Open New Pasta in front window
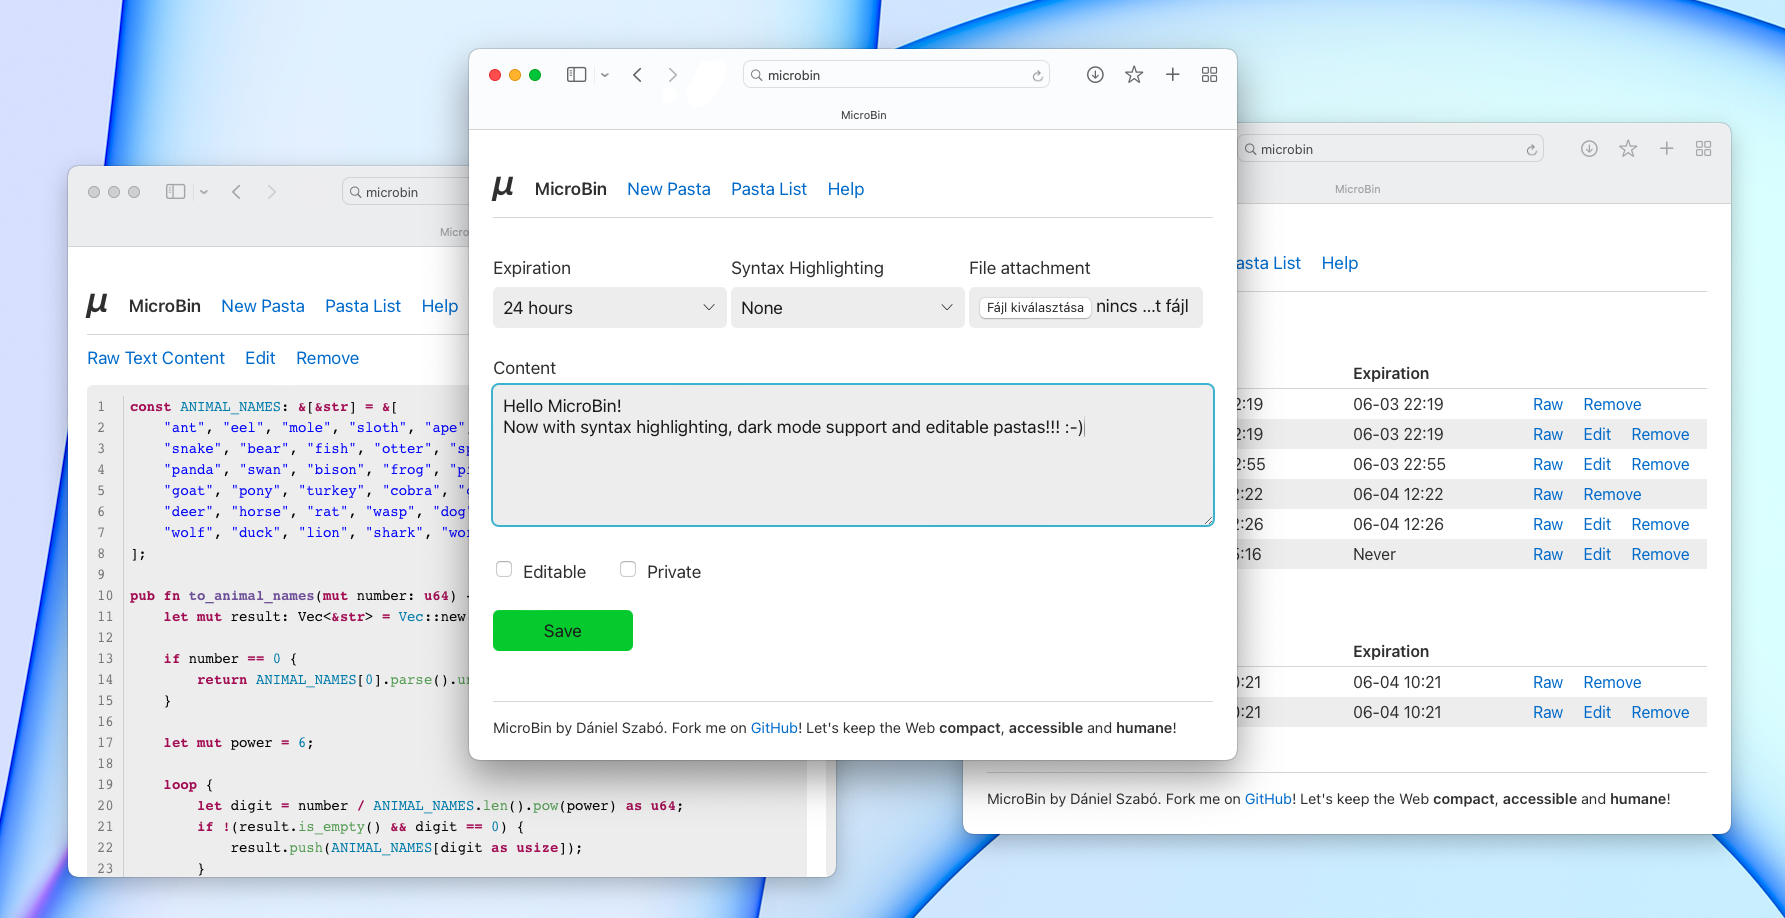 [669, 189]
